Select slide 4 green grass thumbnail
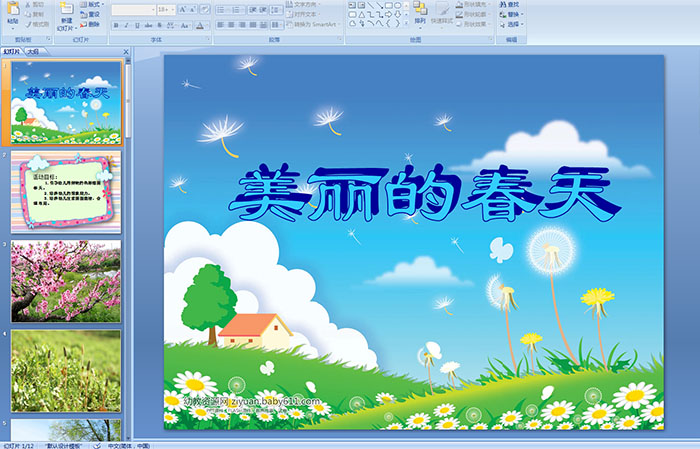 (x=66, y=371)
